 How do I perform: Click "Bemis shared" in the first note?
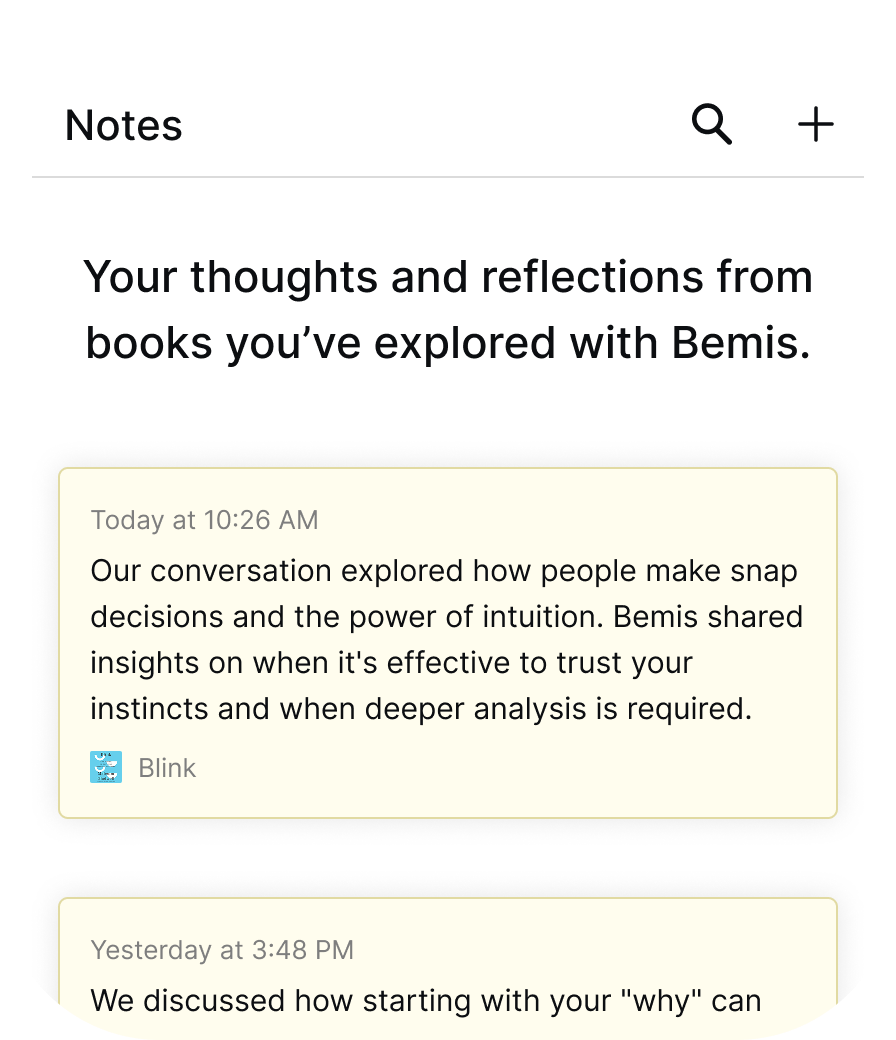click(708, 617)
